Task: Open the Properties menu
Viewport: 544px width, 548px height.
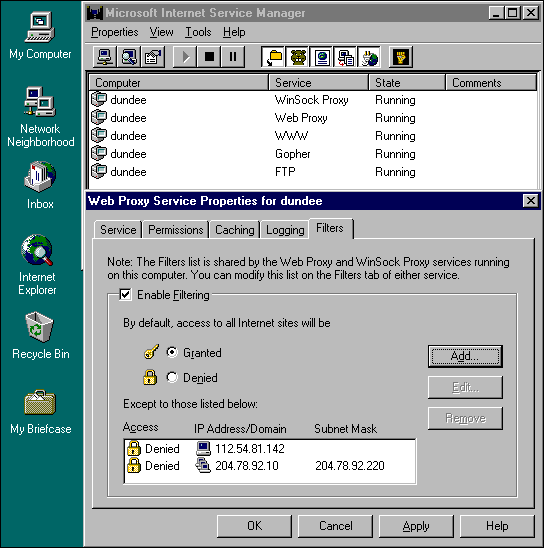Action: click(x=115, y=32)
